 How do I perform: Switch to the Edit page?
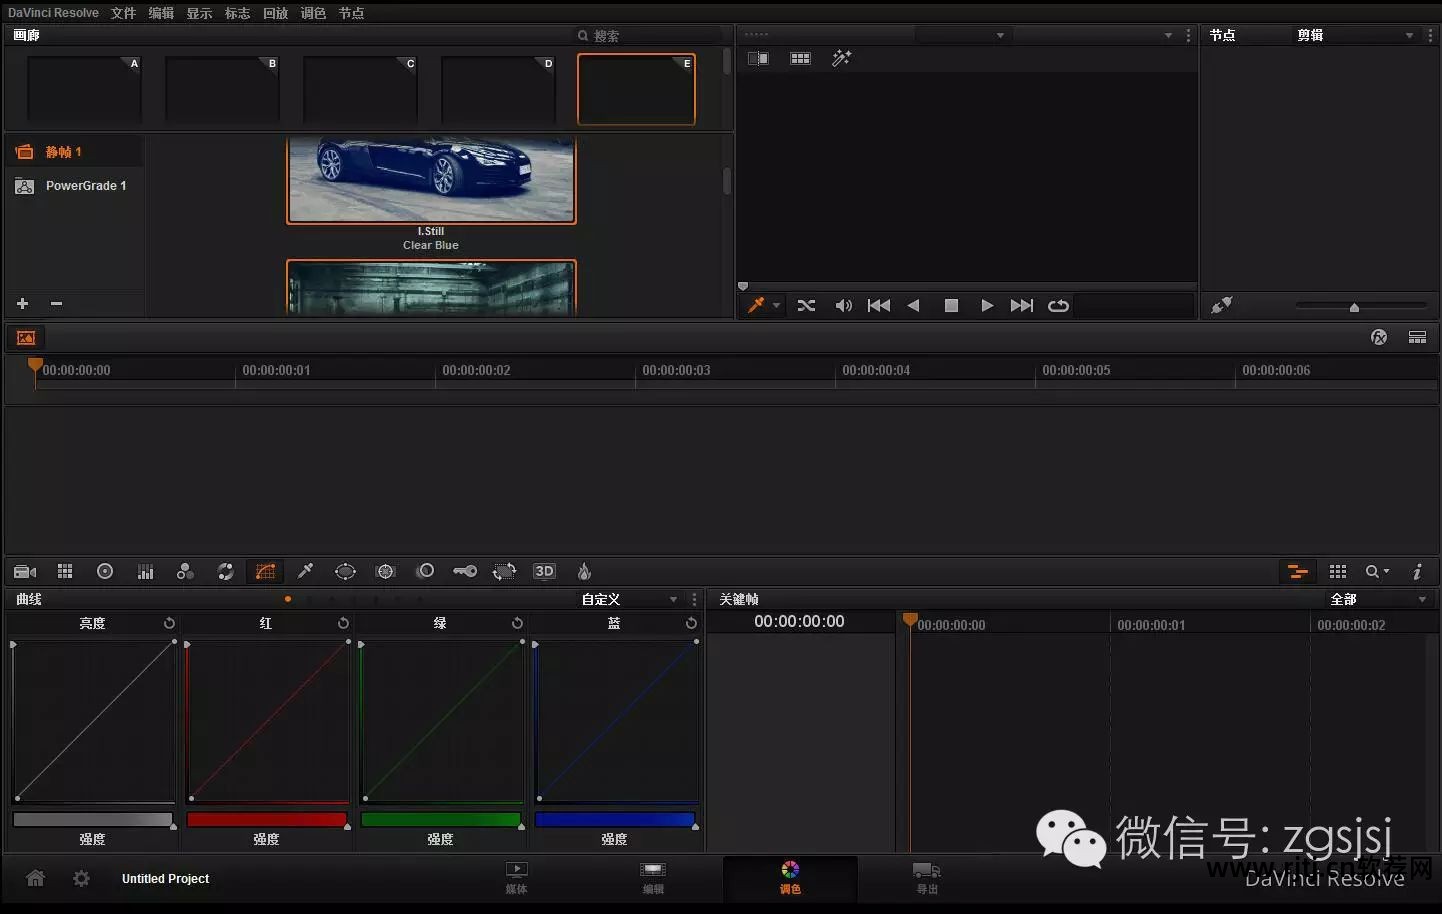tap(653, 877)
